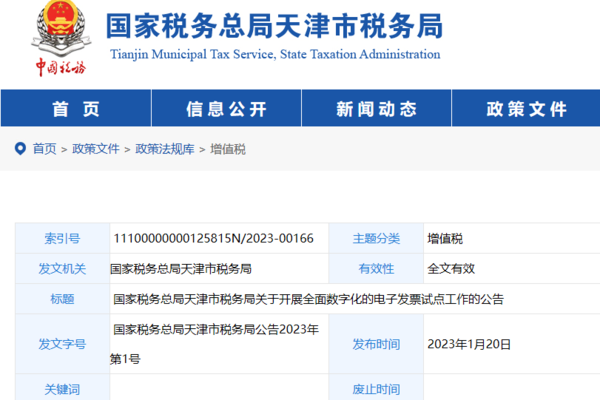The height and width of the screenshot is (400, 600).
Task: Open the 信息公开 navigation tab
Action: (227, 108)
